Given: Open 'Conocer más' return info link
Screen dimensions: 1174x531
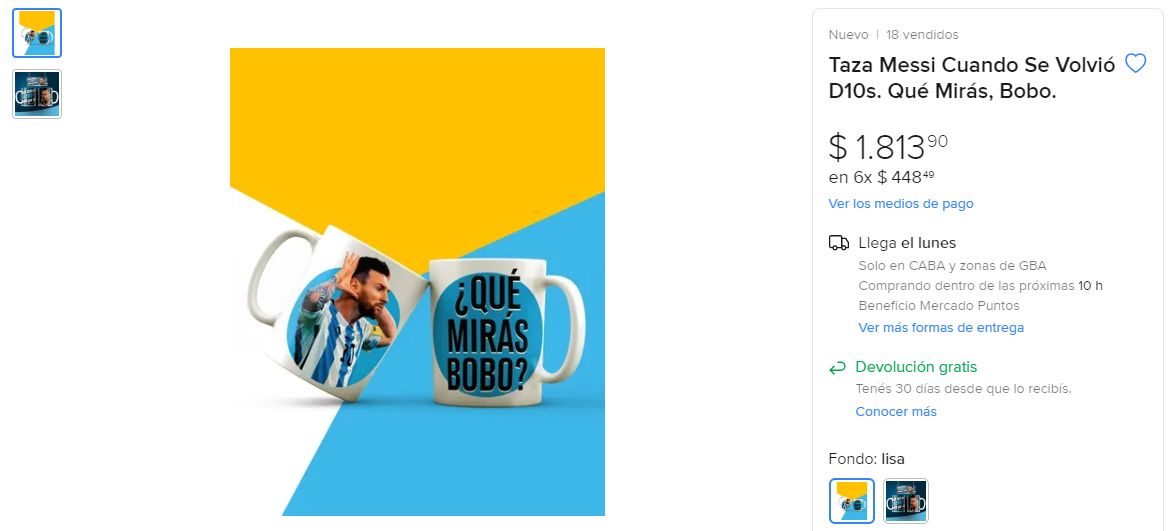Looking at the screenshot, I should click(x=895, y=411).
